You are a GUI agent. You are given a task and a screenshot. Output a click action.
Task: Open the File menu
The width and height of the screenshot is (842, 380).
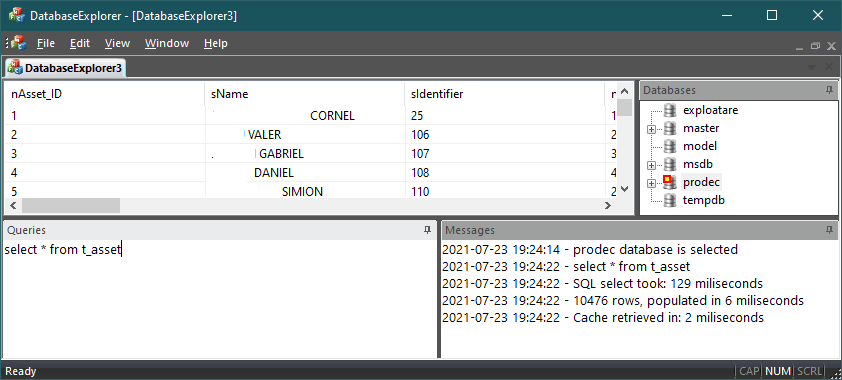(46, 43)
